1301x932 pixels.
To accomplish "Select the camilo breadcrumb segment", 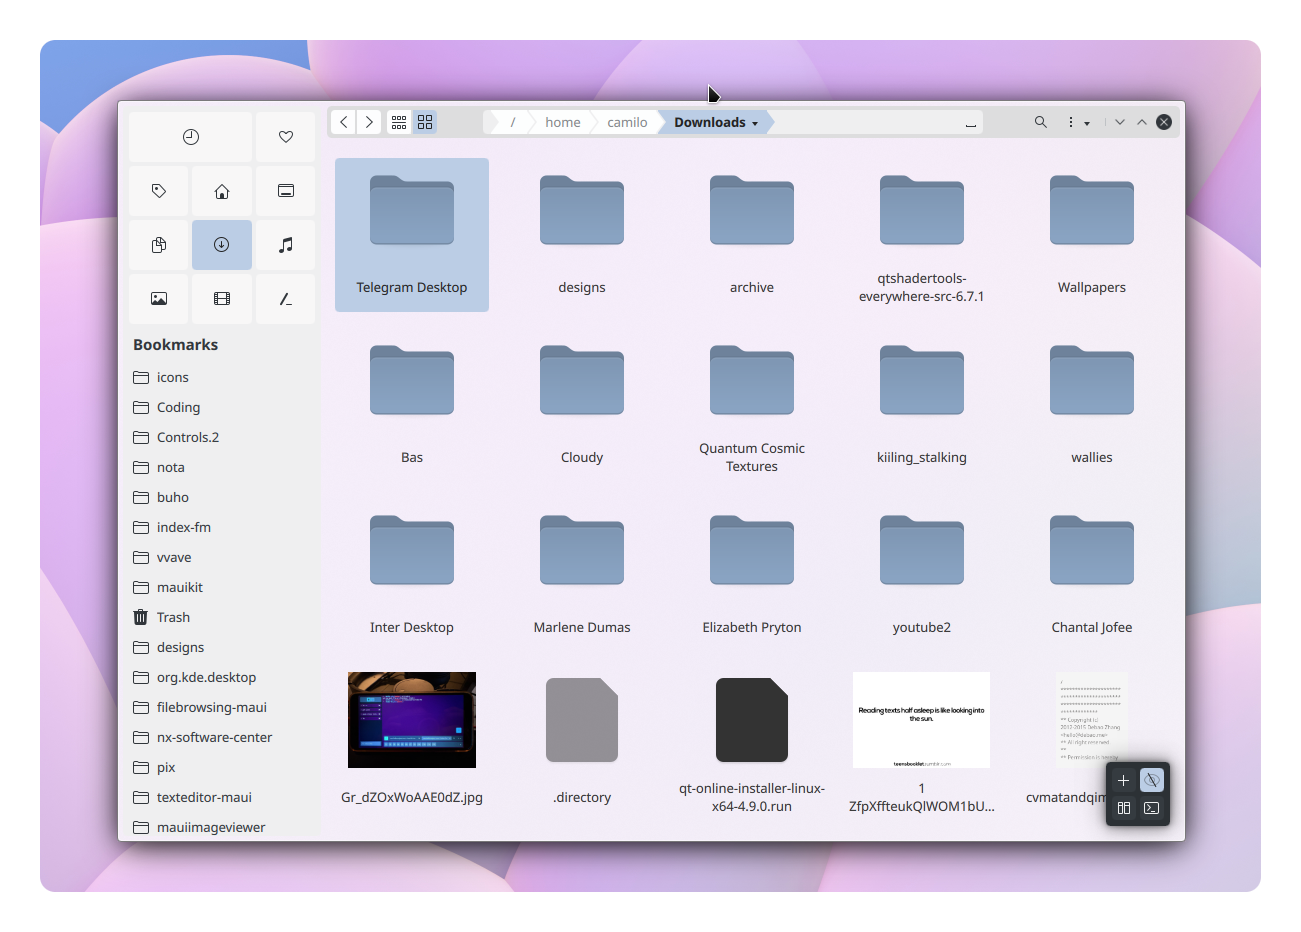I will pos(627,122).
